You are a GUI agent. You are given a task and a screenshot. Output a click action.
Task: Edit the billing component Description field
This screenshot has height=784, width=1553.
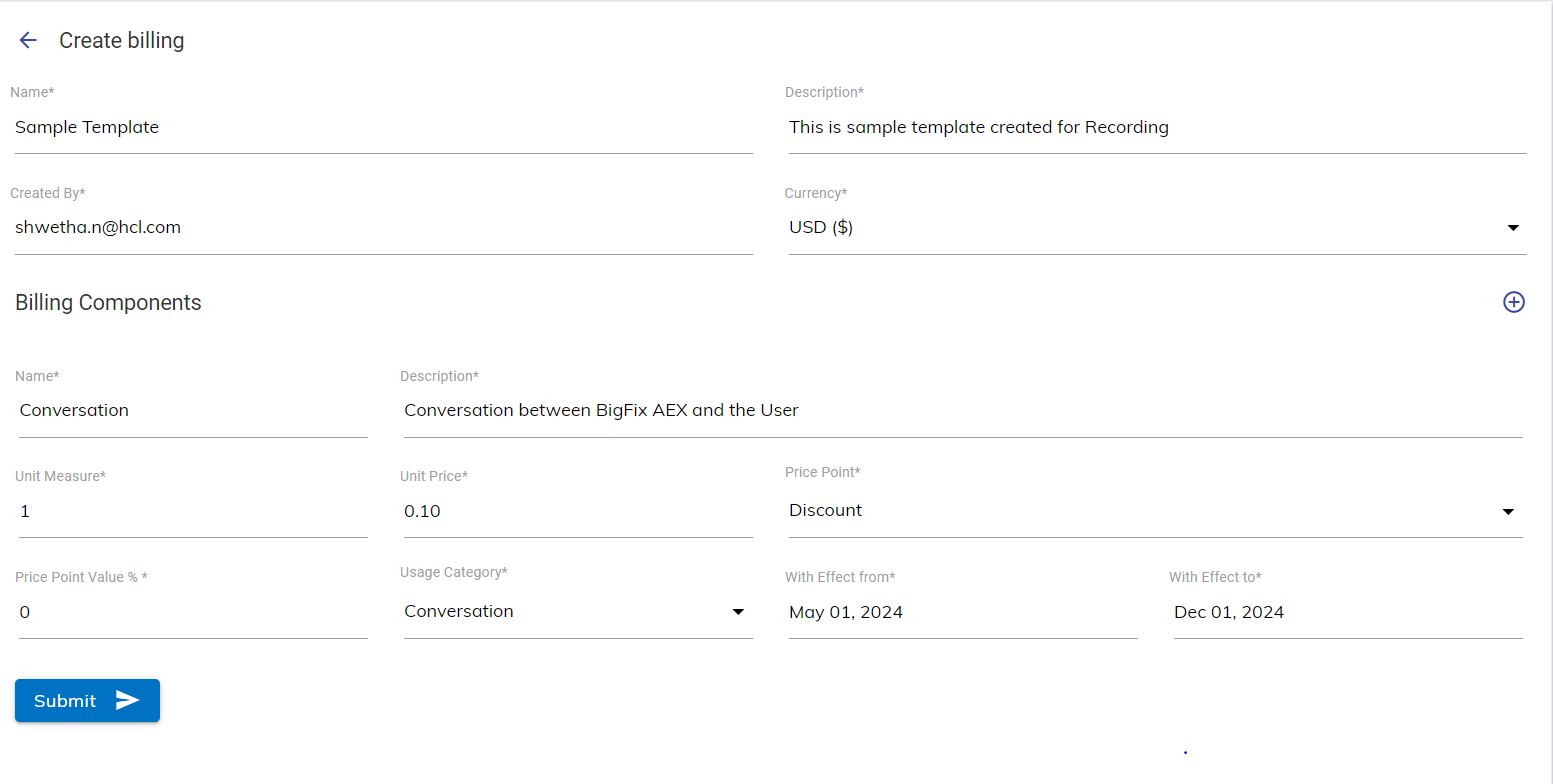[x=962, y=411]
